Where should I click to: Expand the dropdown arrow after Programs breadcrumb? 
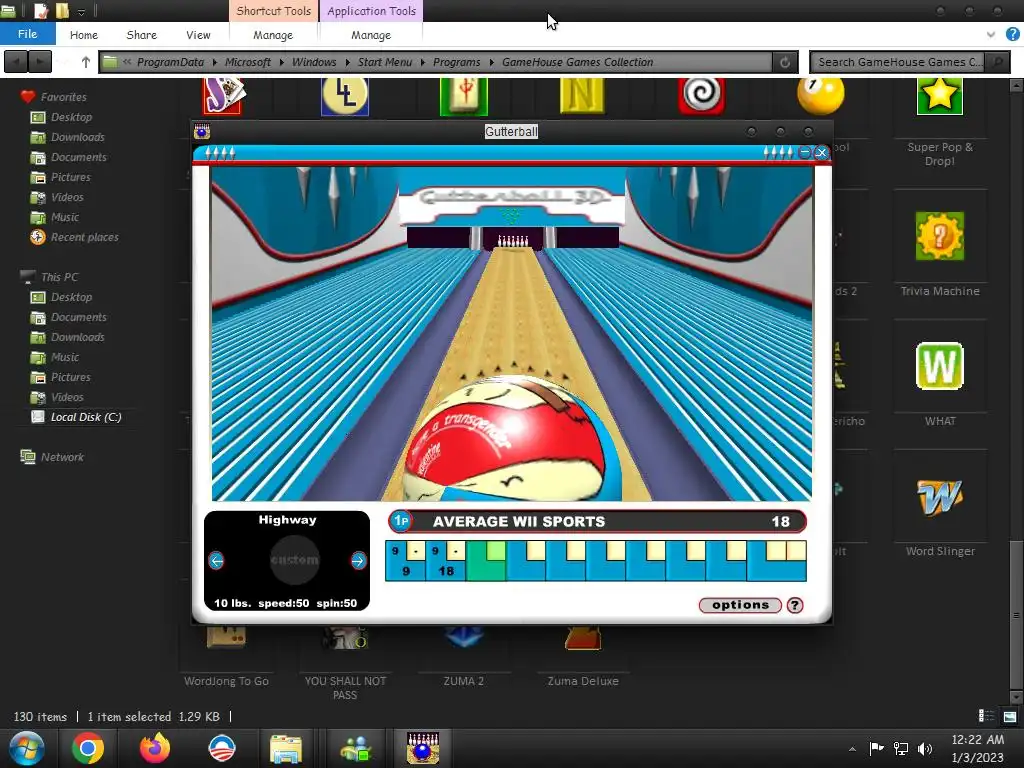click(x=492, y=62)
